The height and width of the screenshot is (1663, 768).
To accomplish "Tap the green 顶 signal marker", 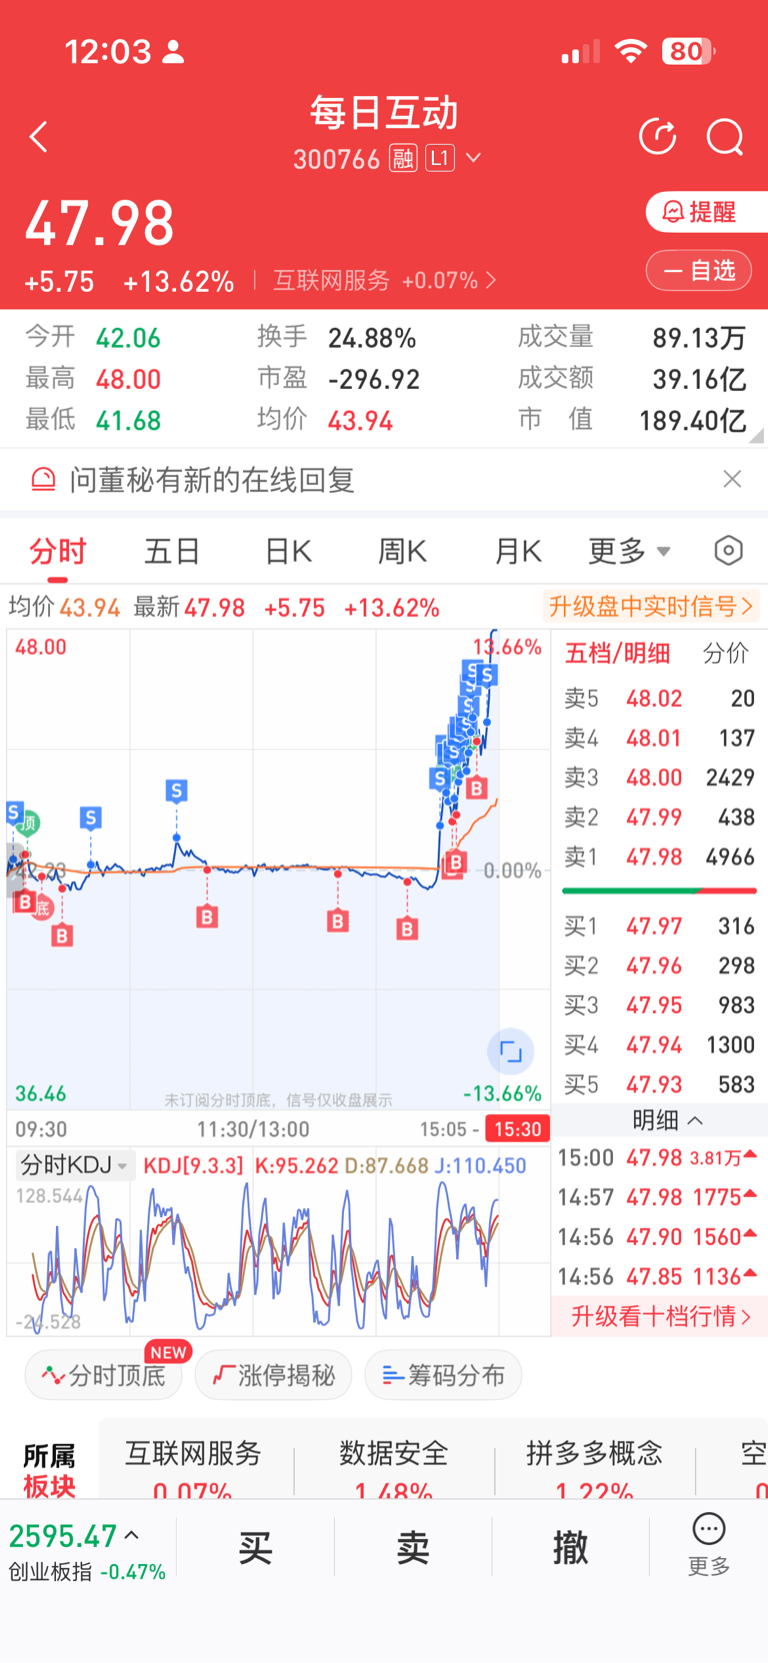I will [28, 823].
